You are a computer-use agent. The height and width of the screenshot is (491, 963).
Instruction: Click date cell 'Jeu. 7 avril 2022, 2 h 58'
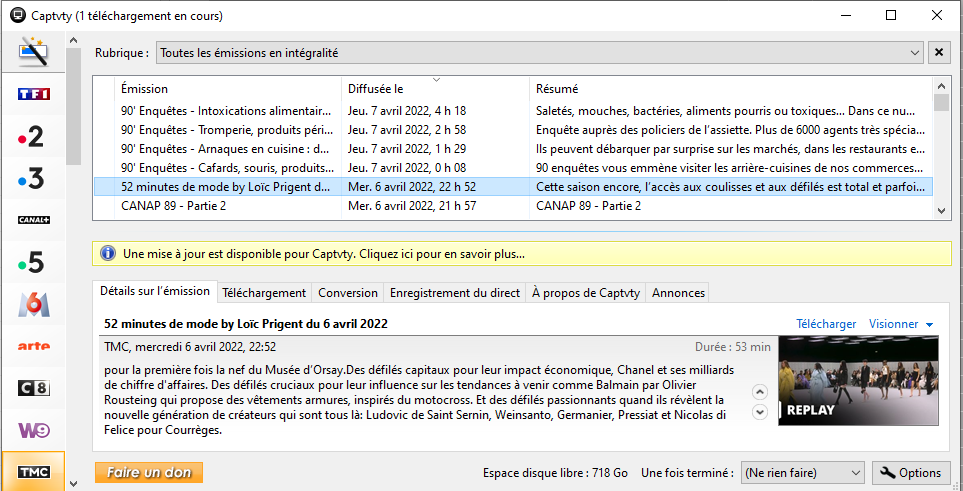pos(407,130)
